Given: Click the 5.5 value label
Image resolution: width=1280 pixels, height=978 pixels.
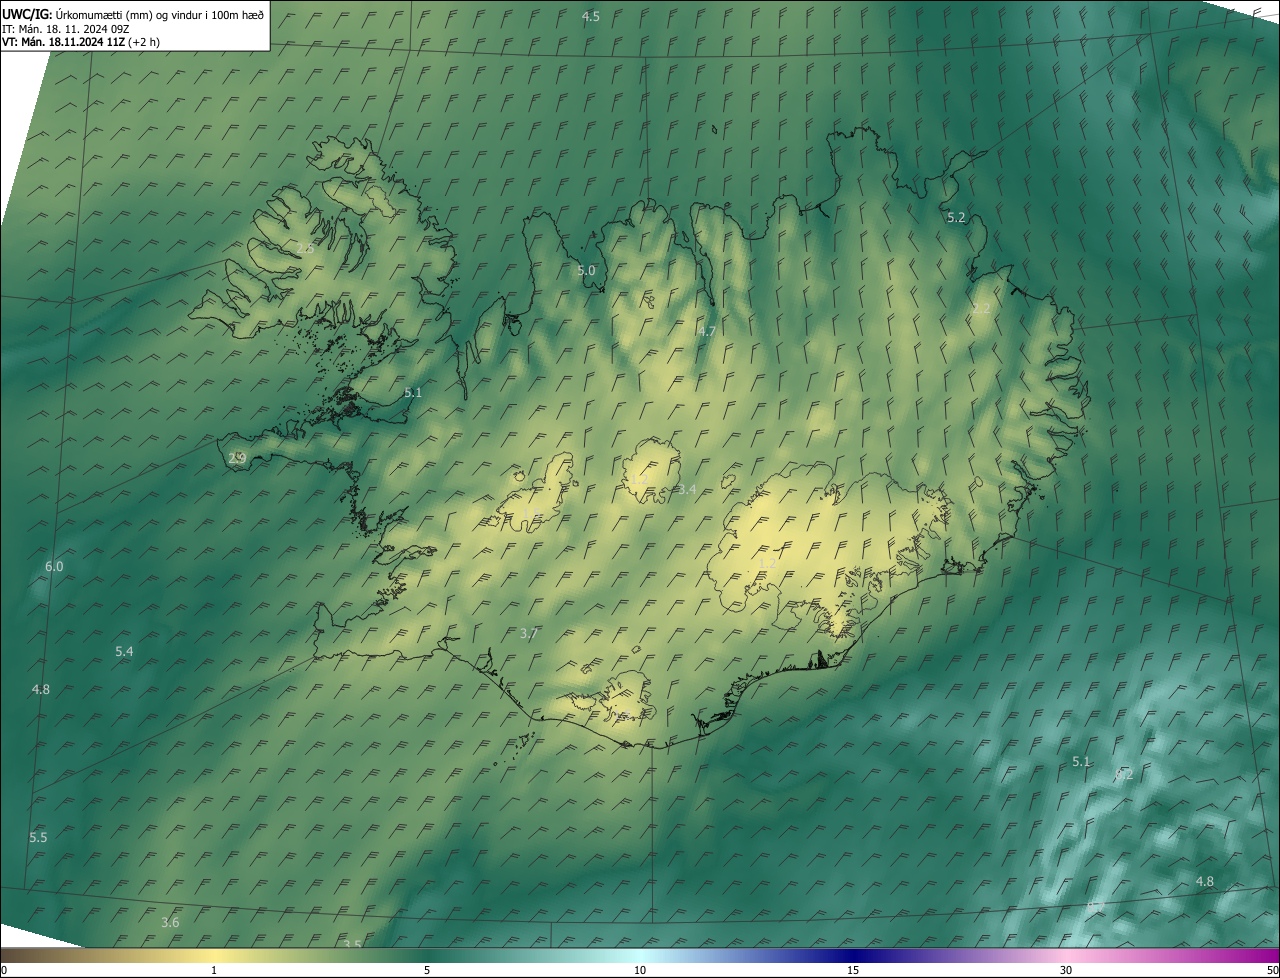Looking at the screenshot, I should (x=38, y=837).
